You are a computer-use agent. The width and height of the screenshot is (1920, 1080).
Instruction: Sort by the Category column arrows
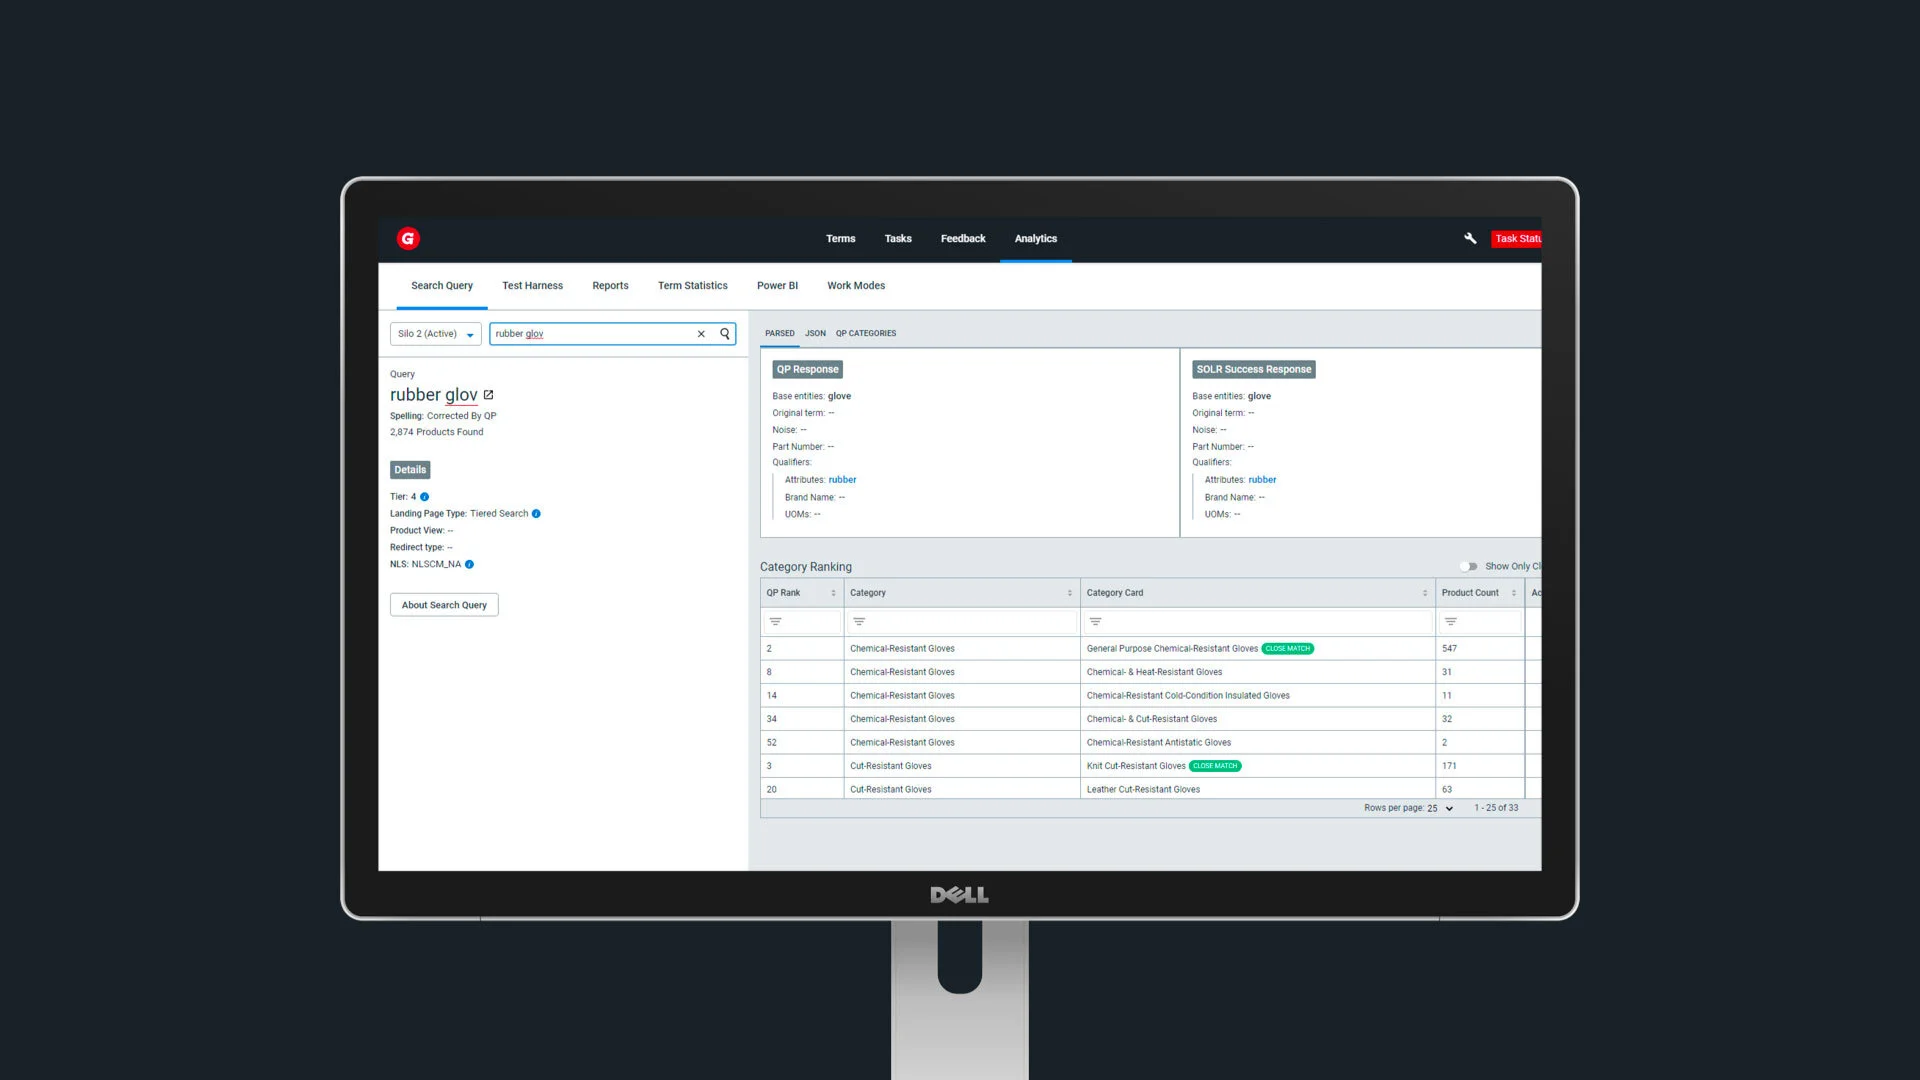pyautogui.click(x=1069, y=593)
